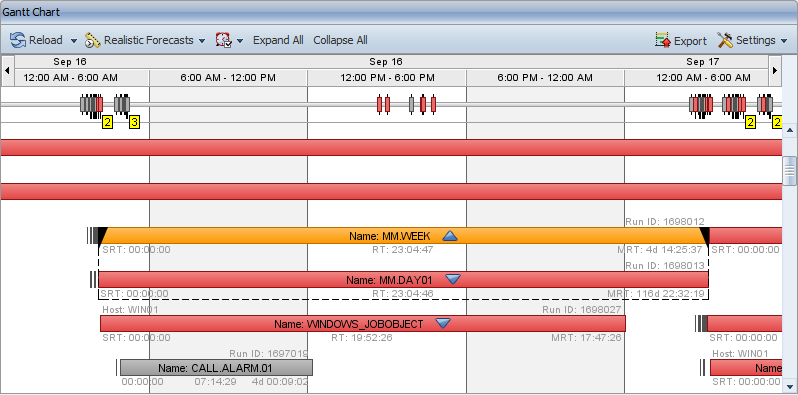798x395 pixels.
Task: Click the clock calendar icon in the toolbar
Action: [x=223, y=40]
